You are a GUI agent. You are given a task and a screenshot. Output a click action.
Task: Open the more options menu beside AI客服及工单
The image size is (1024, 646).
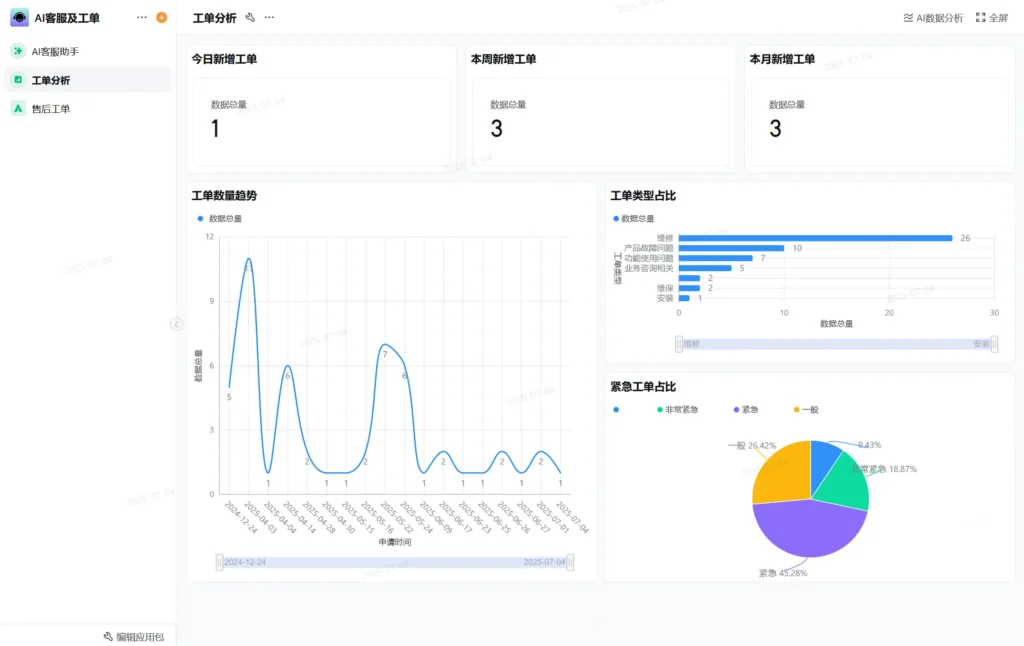pyautogui.click(x=142, y=18)
